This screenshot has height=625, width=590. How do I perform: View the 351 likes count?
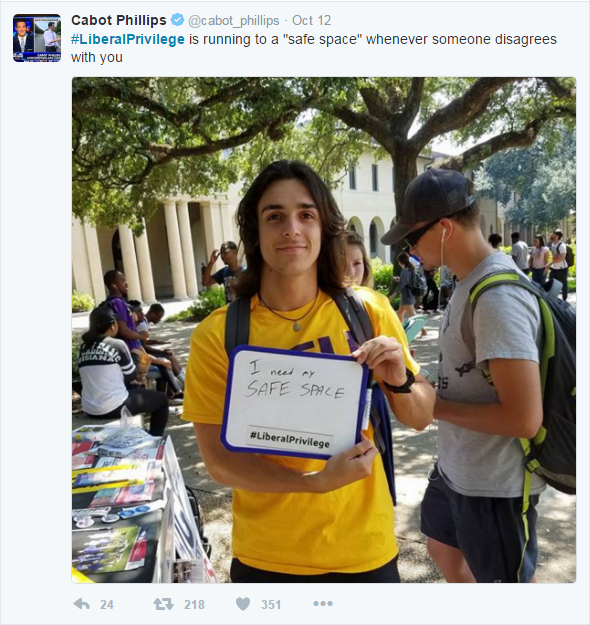[x=271, y=605]
